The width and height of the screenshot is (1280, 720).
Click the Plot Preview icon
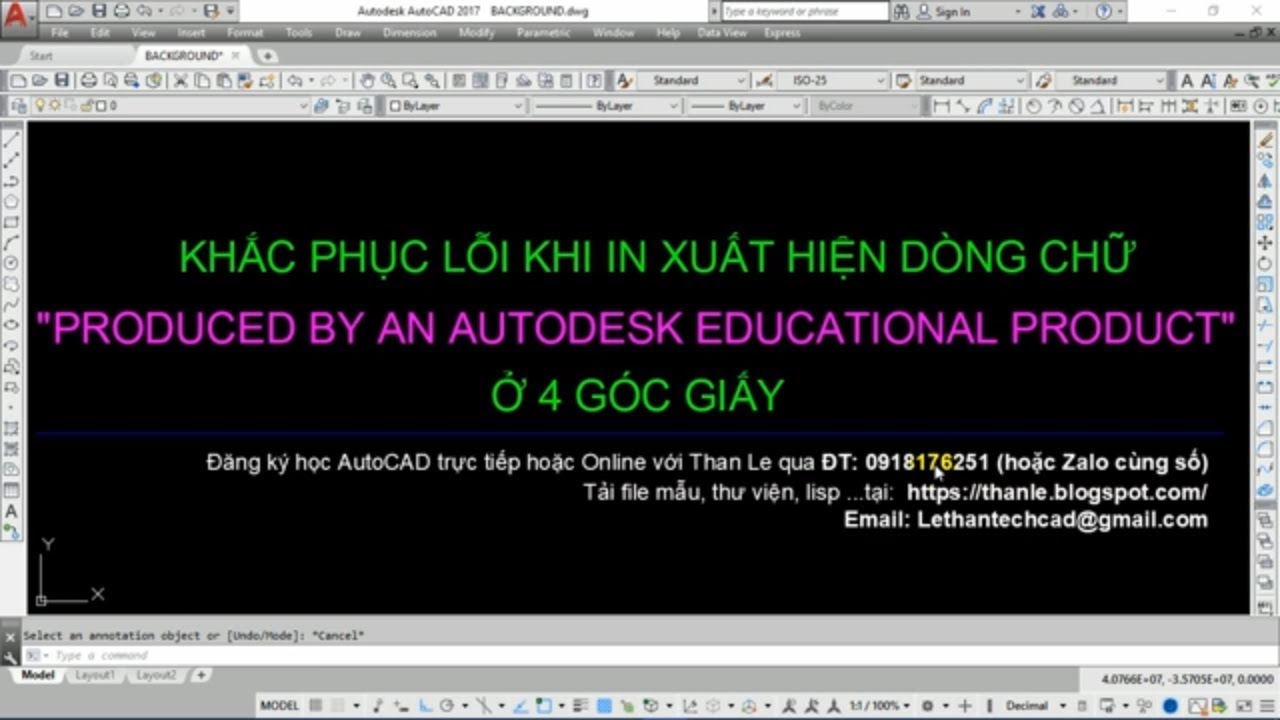point(110,80)
